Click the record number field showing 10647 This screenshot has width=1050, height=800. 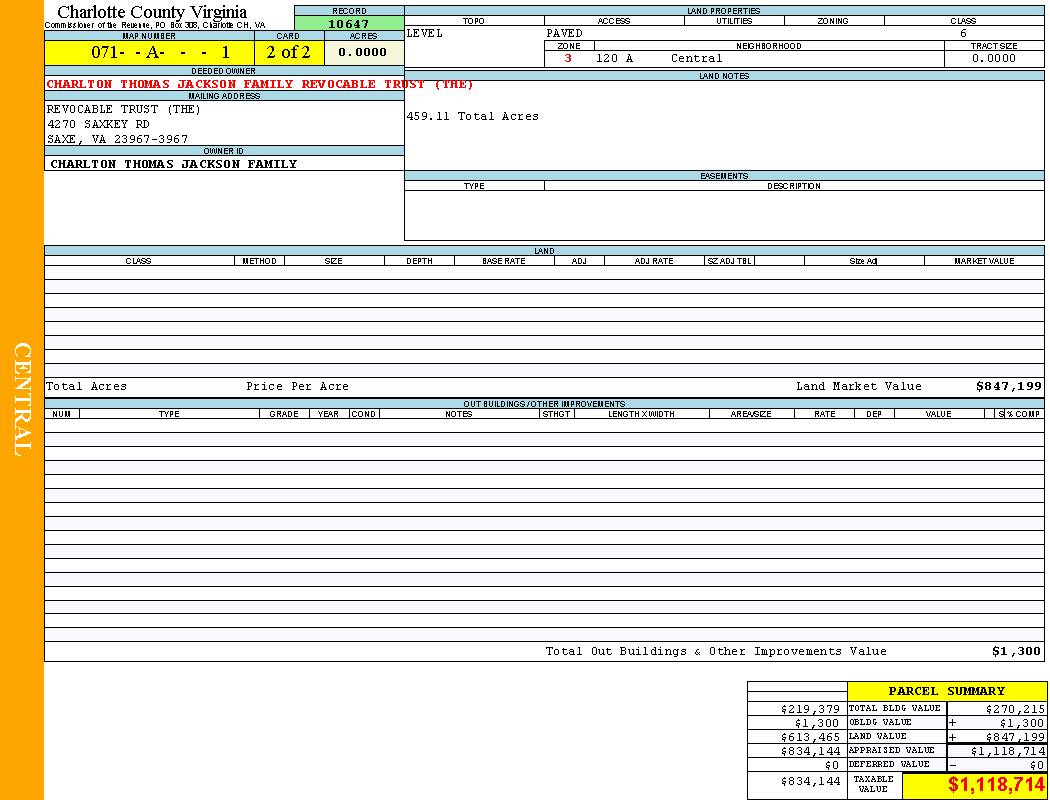coord(348,24)
